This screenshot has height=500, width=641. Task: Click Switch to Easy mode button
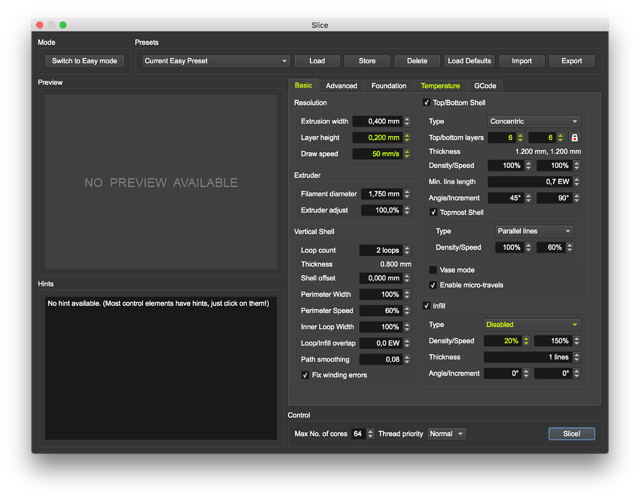pos(85,61)
